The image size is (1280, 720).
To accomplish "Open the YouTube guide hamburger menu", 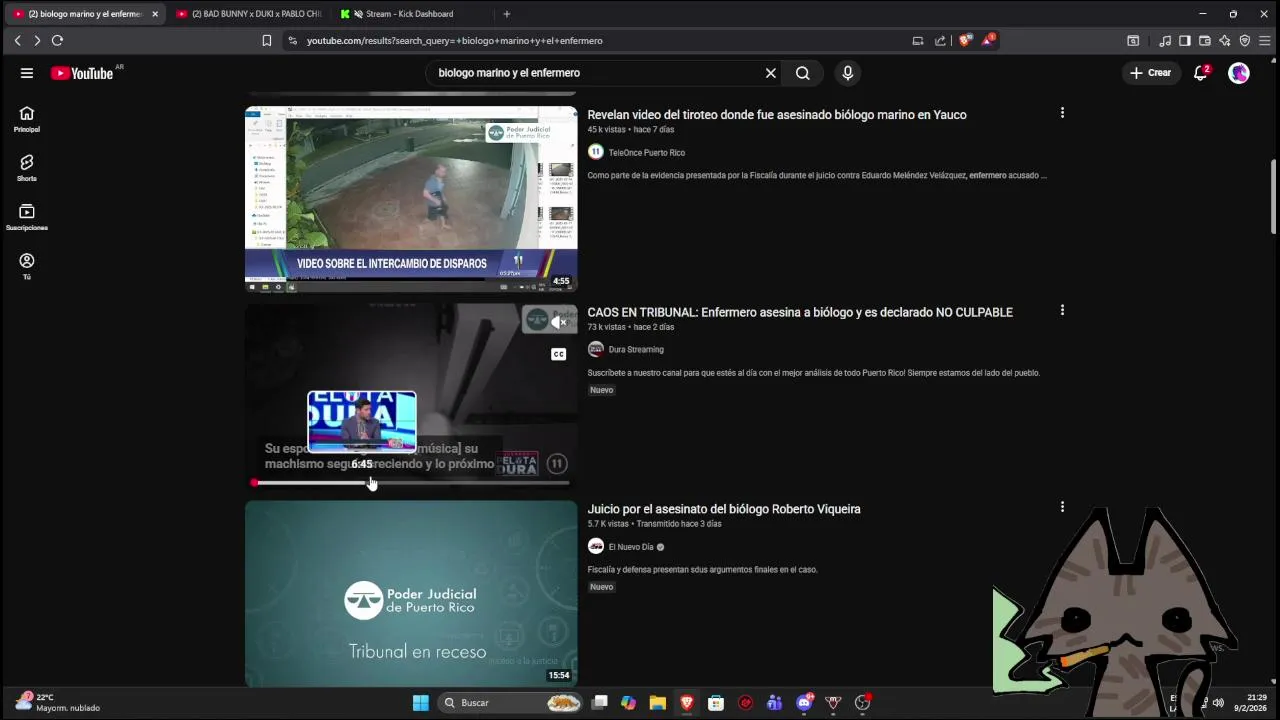I will (27, 73).
